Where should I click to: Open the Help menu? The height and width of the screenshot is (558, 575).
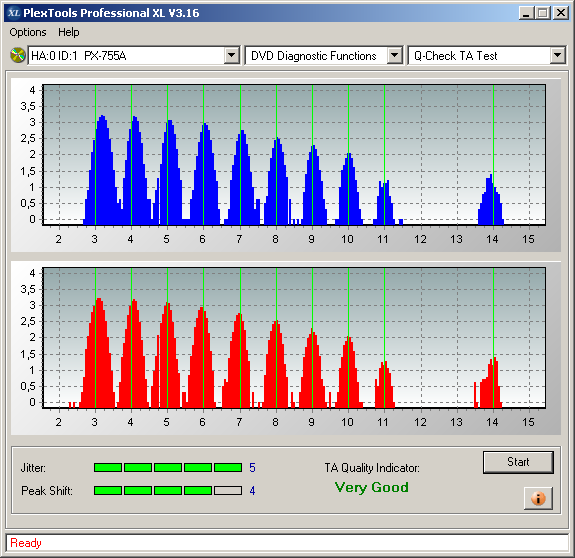coord(69,32)
